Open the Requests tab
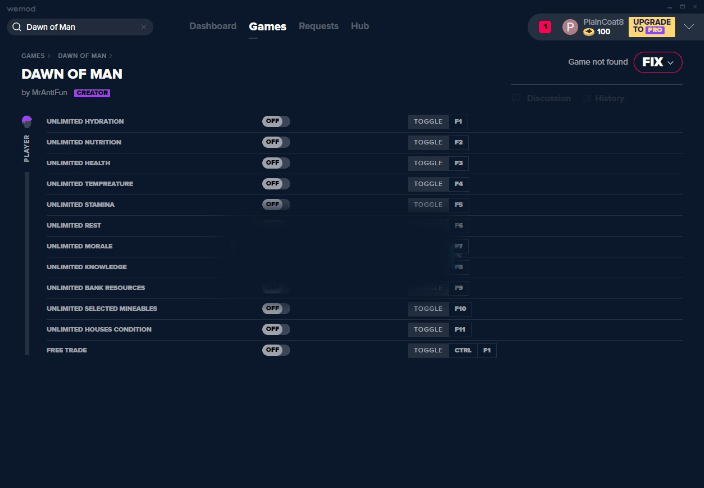 pos(318,26)
